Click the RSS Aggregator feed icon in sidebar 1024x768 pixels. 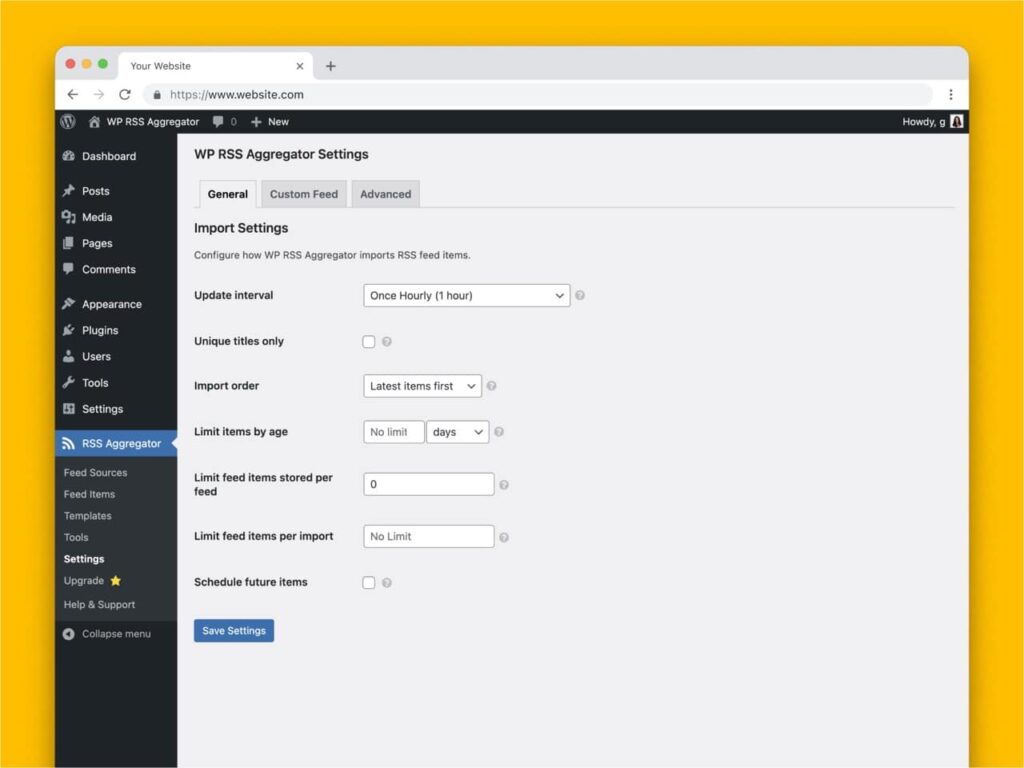tap(69, 443)
